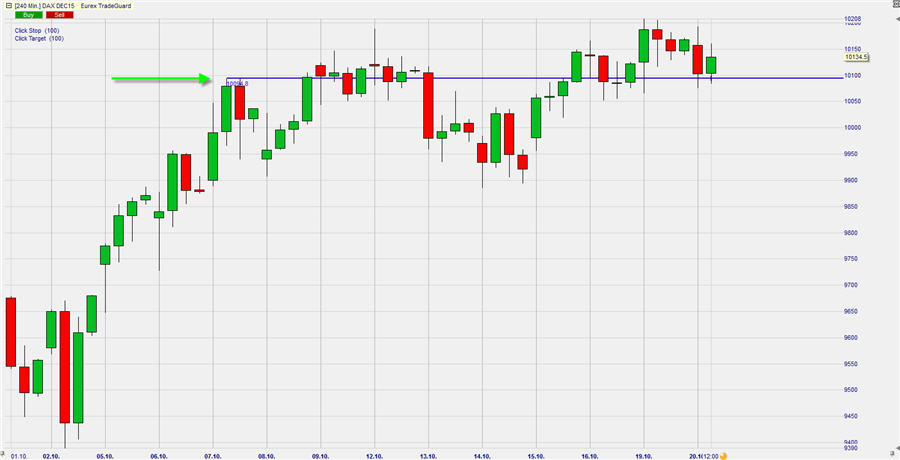
Task: Click the 9900 price axis label
Action: [x=851, y=180]
